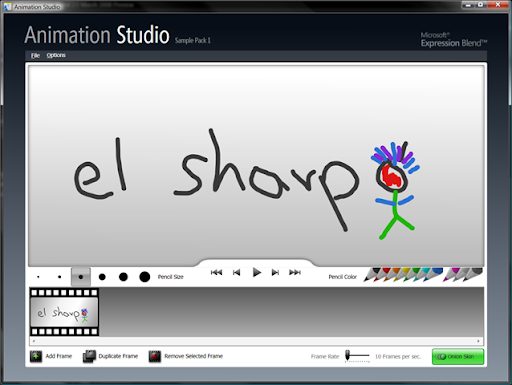Select the el sharp frame thumbnail
Image resolution: width=512 pixels, height=385 pixels.
click(64, 312)
